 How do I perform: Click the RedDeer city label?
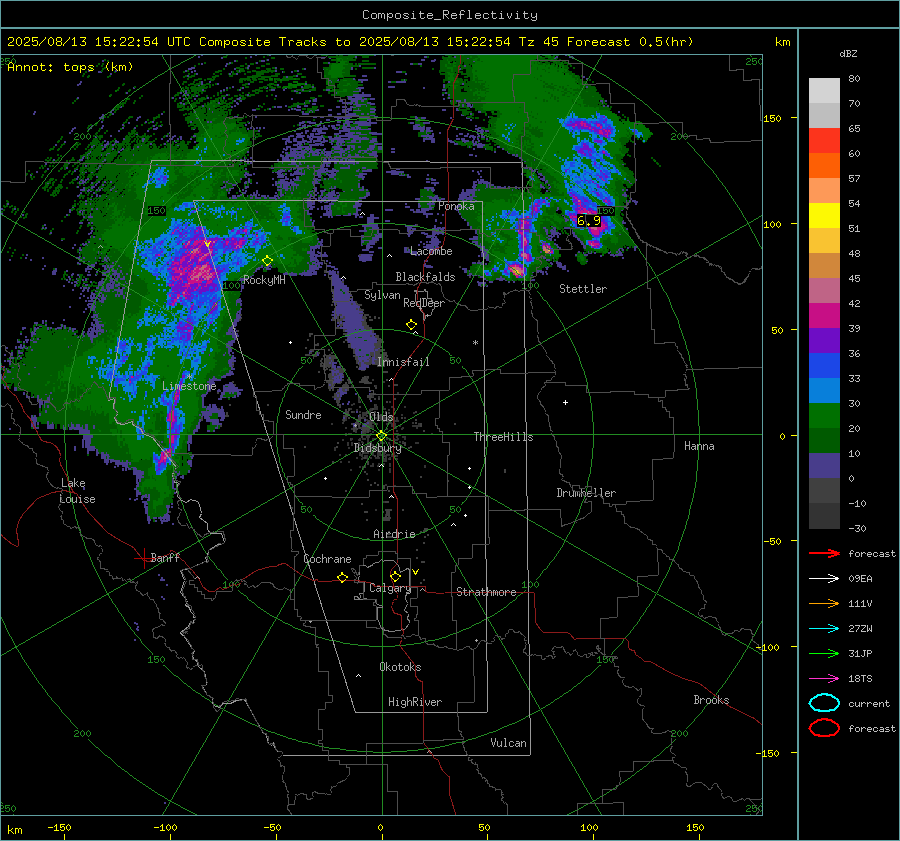point(424,303)
